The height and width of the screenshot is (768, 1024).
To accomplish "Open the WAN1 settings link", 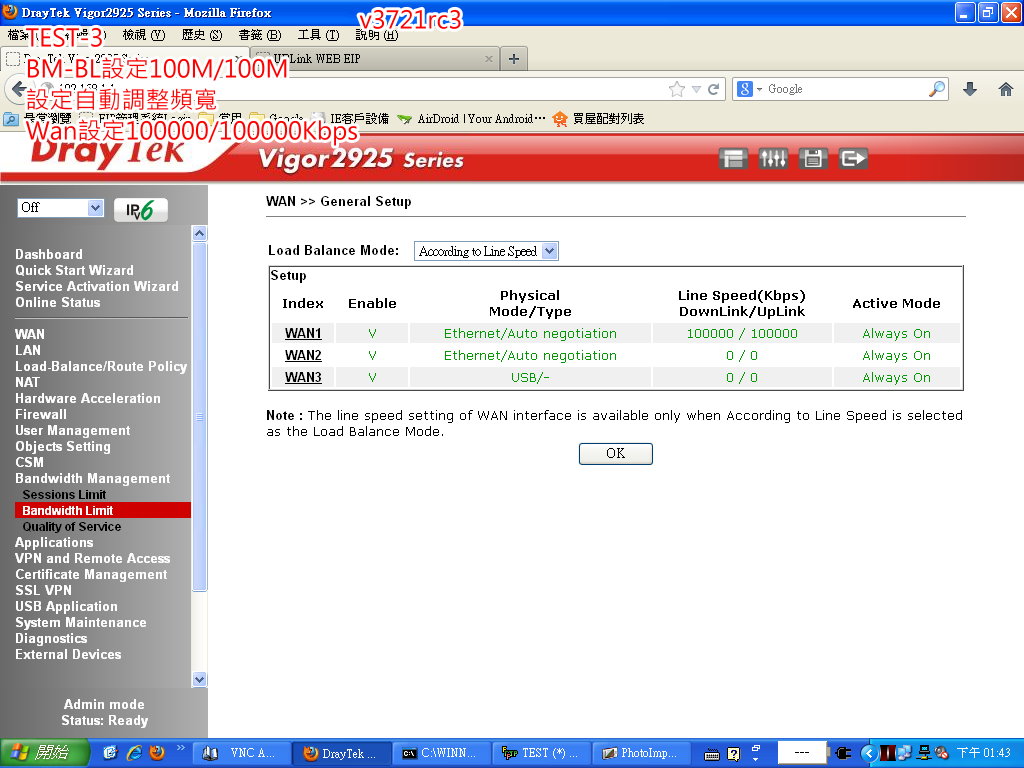I will pos(303,334).
